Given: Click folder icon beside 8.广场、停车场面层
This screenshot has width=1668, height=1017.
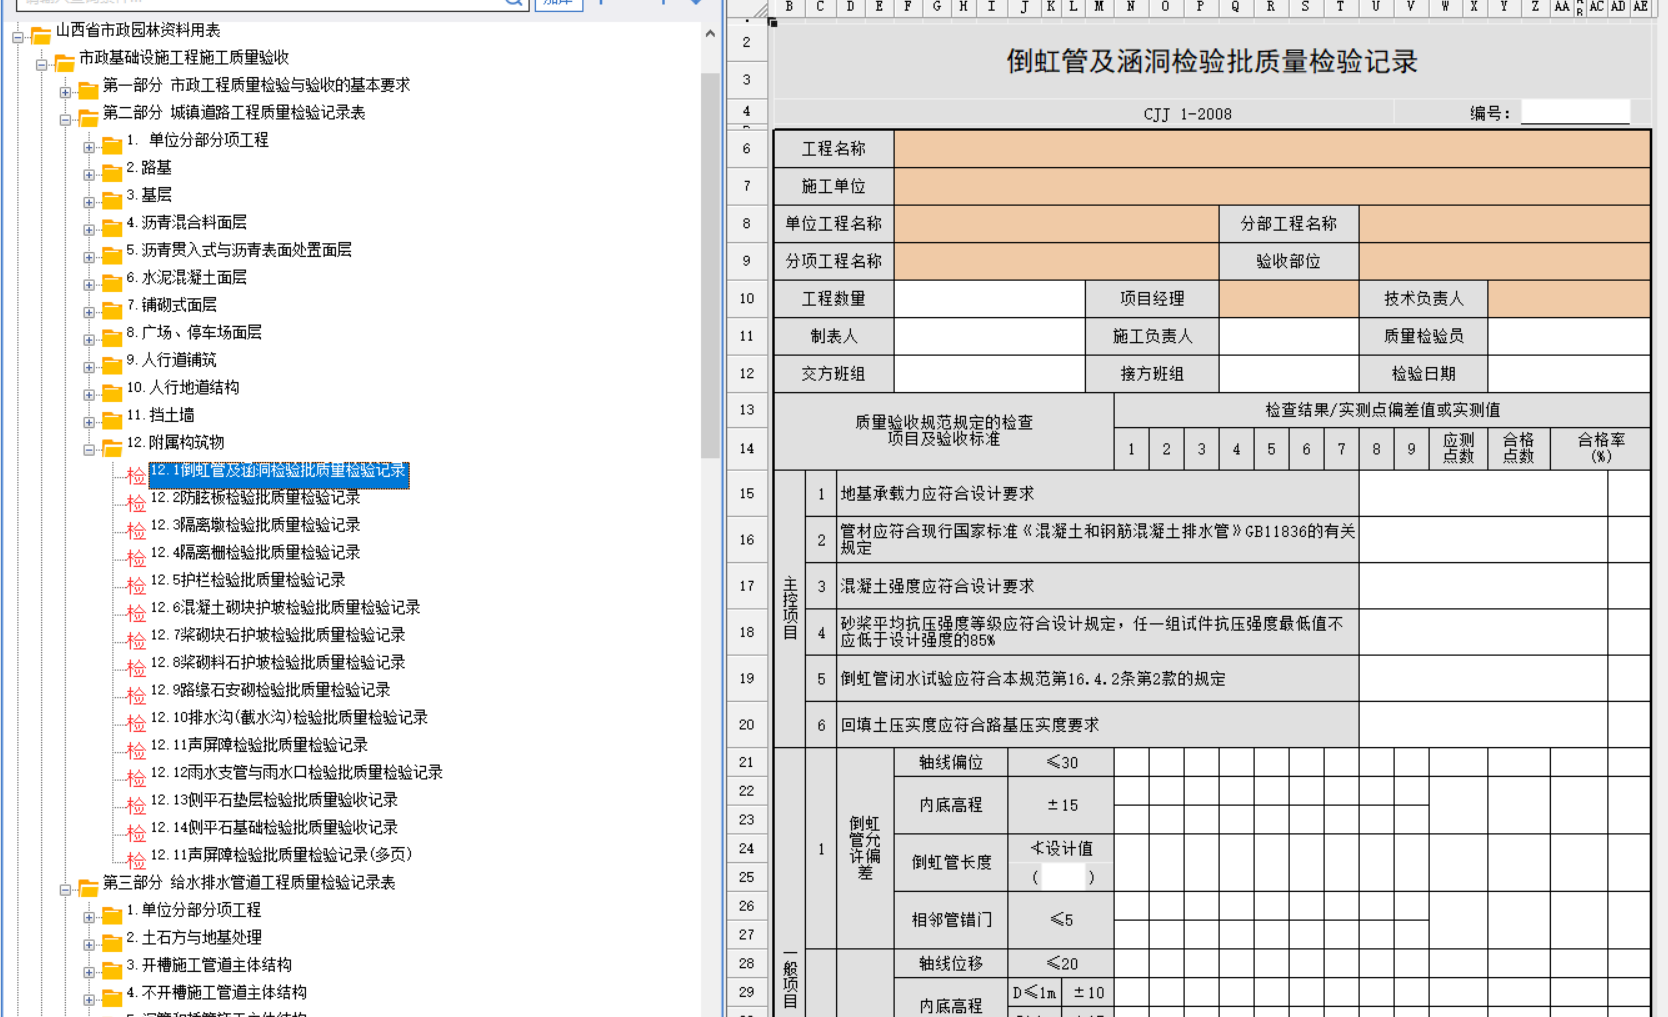Looking at the screenshot, I should (112, 336).
